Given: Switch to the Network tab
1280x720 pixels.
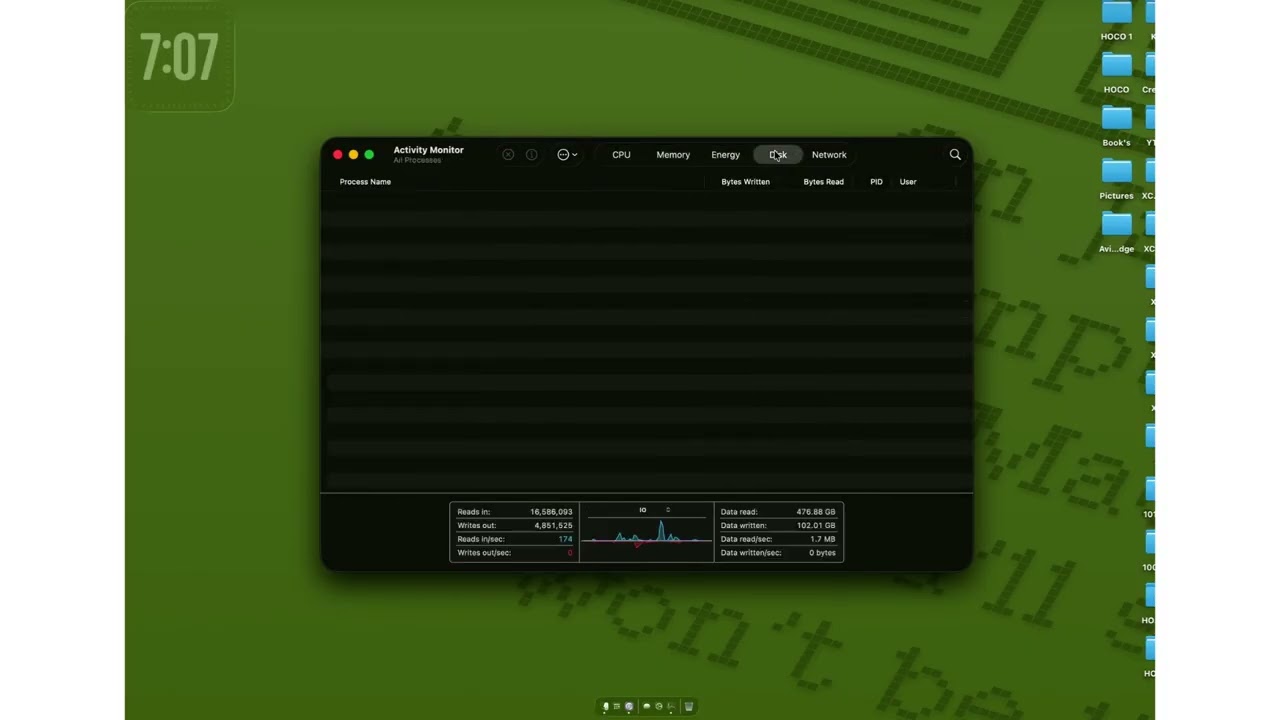Looking at the screenshot, I should (x=829, y=155).
